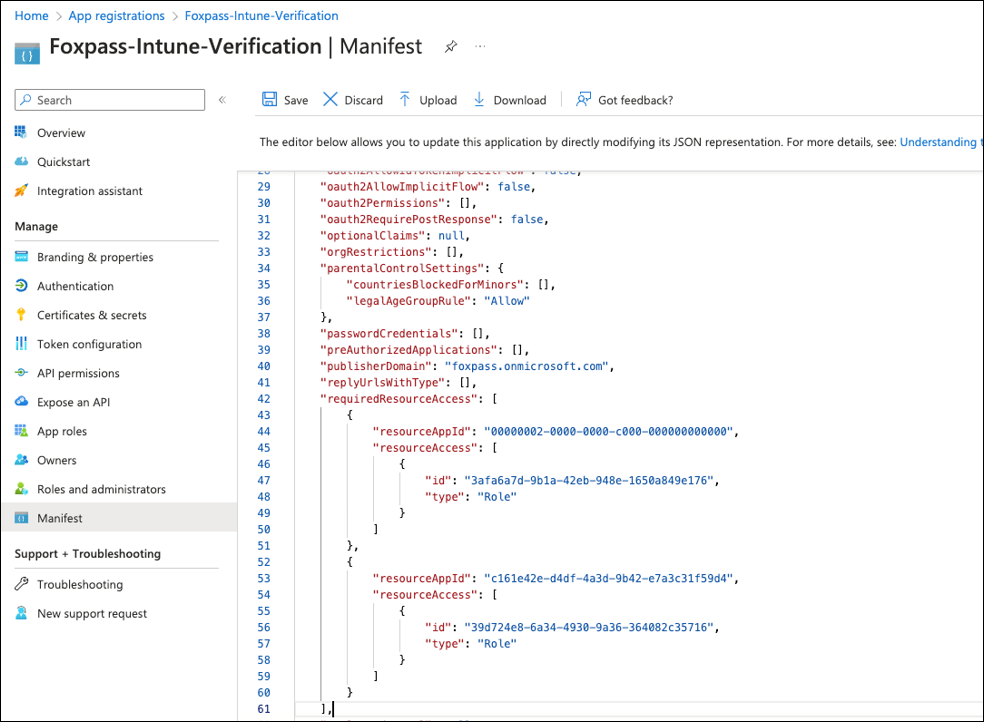Open the Overview menu item
984x722 pixels.
point(61,133)
